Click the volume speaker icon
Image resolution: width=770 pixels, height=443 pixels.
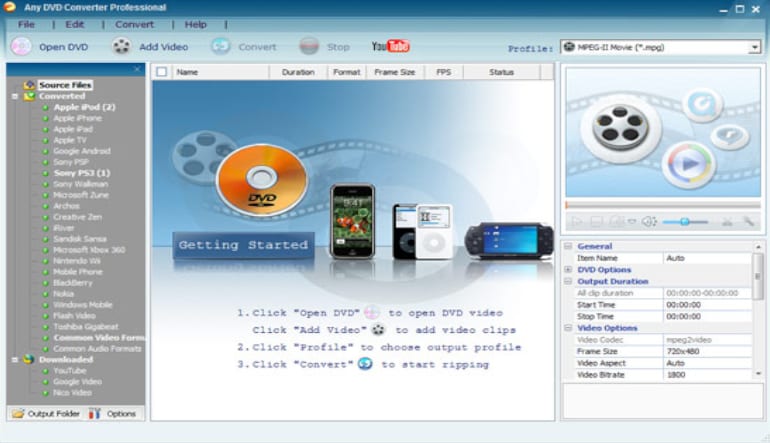pos(649,222)
